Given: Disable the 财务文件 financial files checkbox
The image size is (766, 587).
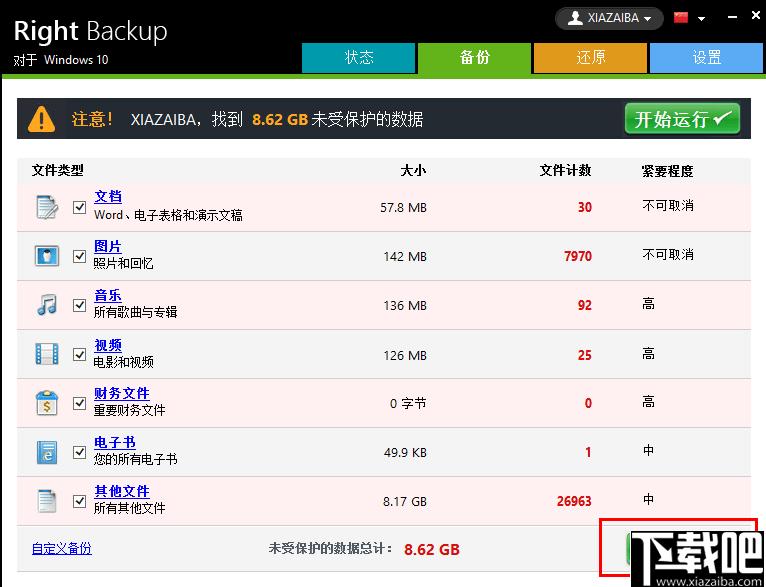Looking at the screenshot, I should [79, 403].
